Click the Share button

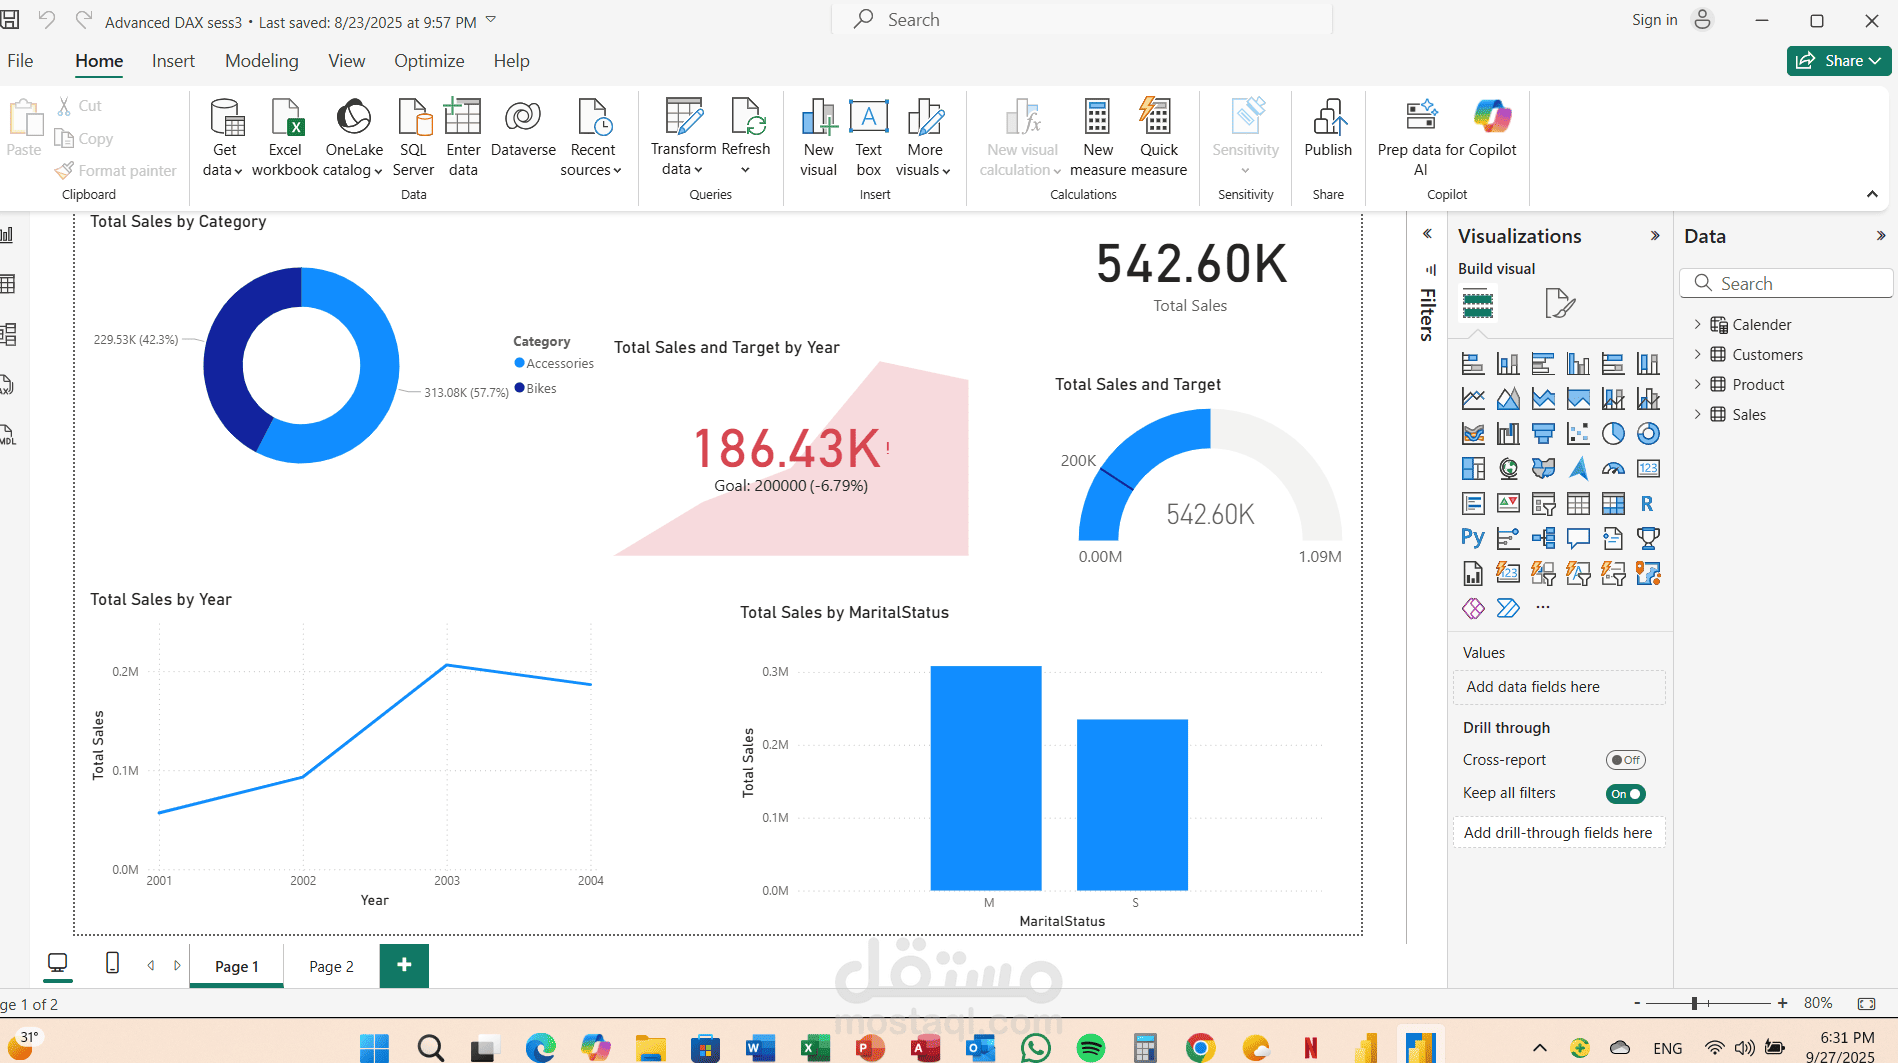pyautogui.click(x=1839, y=61)
